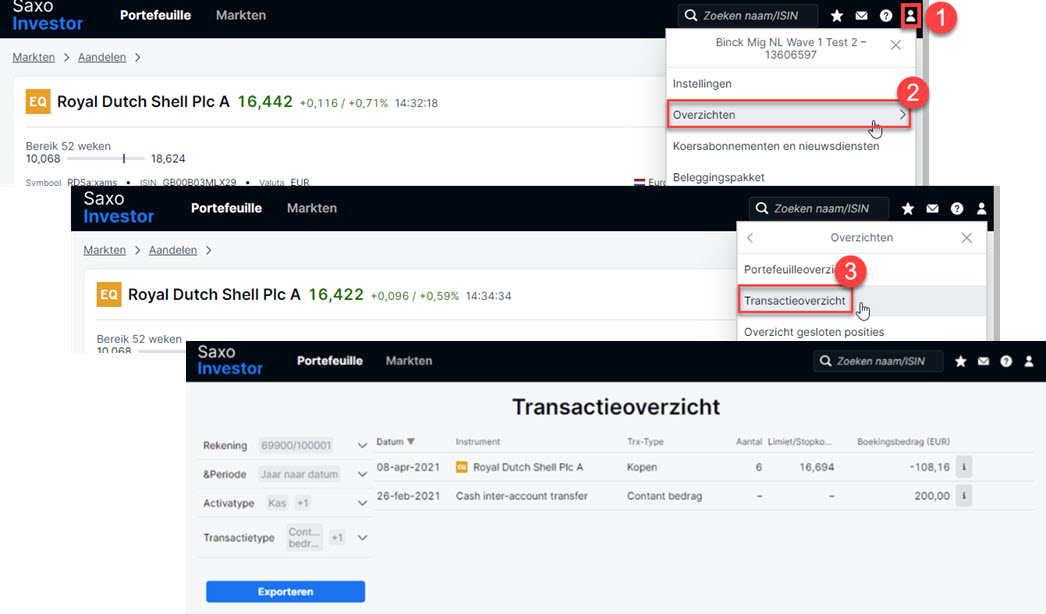Click the search magnifier in the top screenshot
1046x614 pixels.
tap(691, 15)
